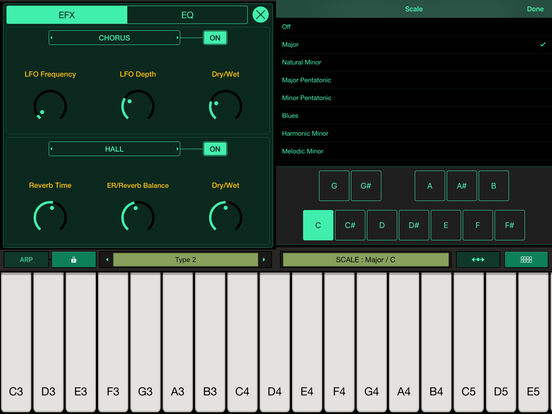Image resolution: width=552 pixels, height=414 pixels.
Task: Toggle the CHORUS effect ON switch
Action: point(215,38)
